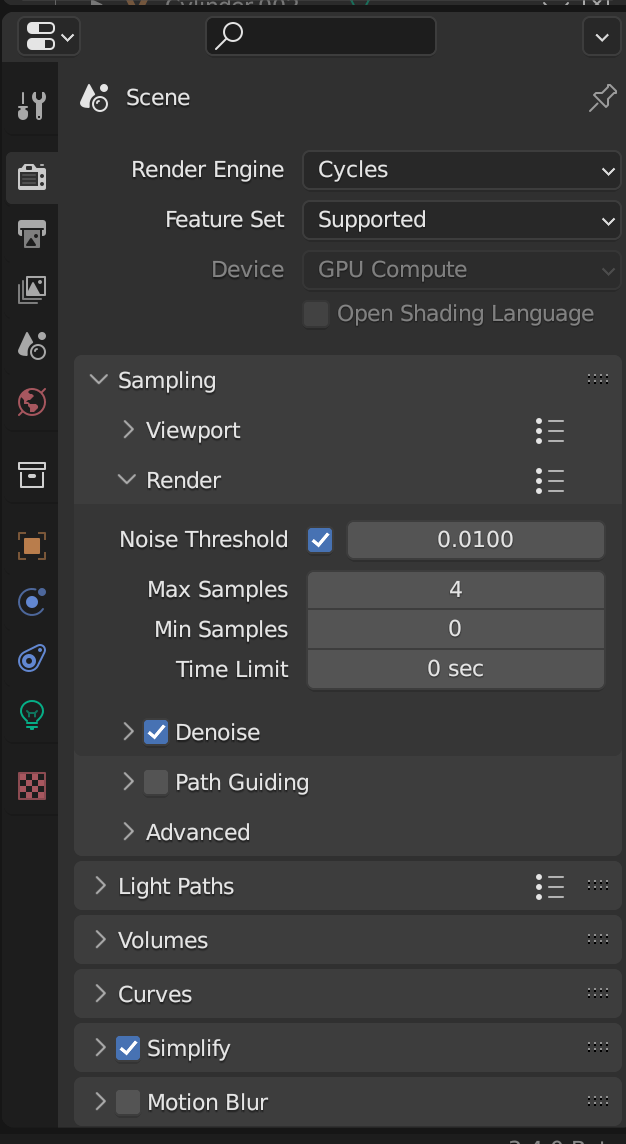
Task: Open the World properties tab
Action: (x=31, y=401)
